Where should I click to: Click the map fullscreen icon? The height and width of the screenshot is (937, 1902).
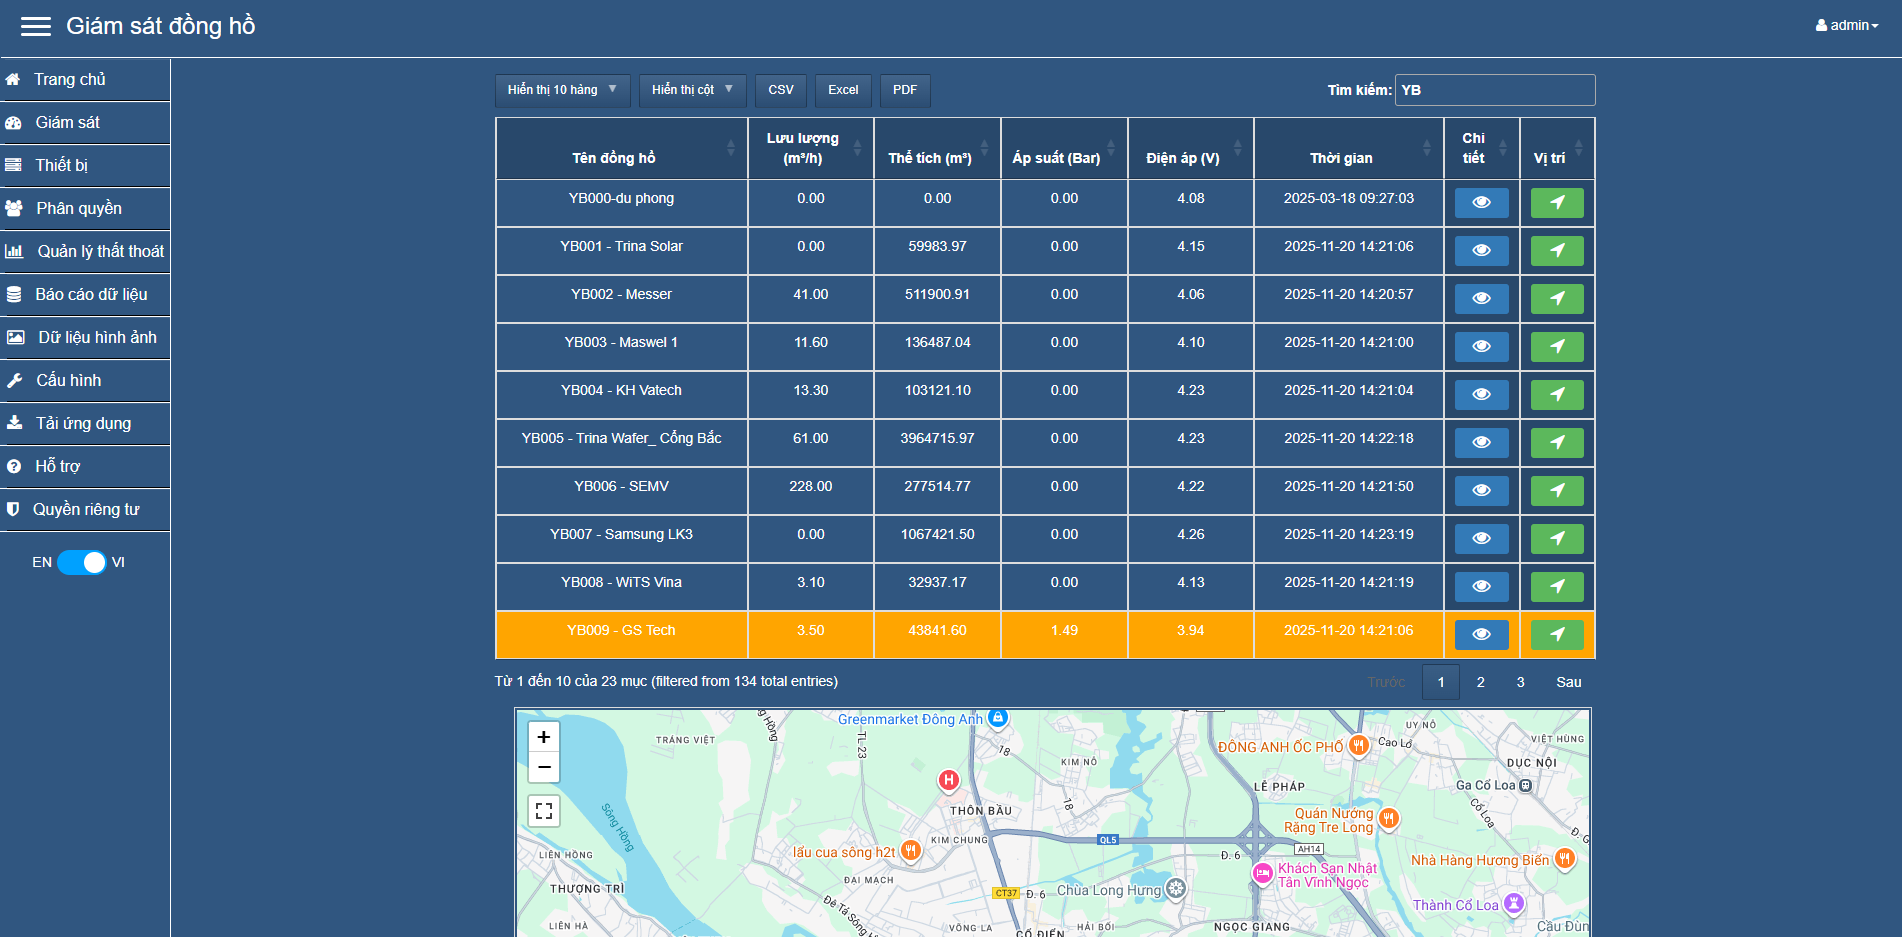pyautogui.click(x=543, y=810)
